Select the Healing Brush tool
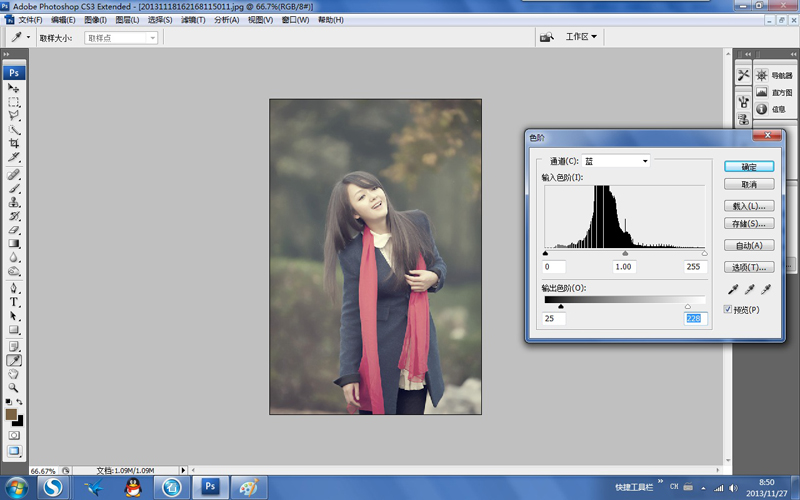Image resolution: width=800 pixels, height=500 pixels. 13,174
